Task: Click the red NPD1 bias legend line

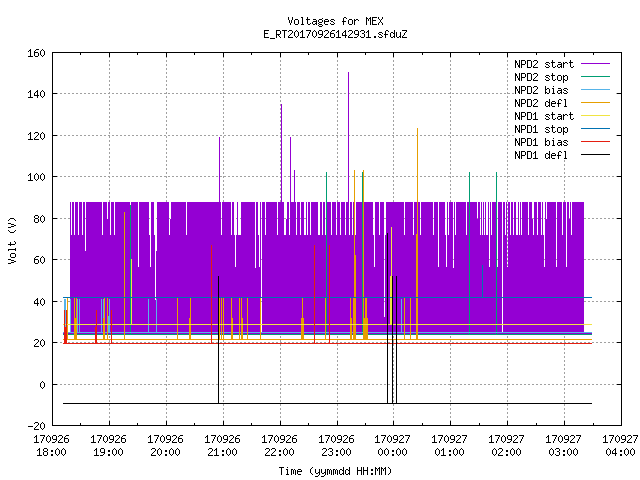Action: coord(595,142)
